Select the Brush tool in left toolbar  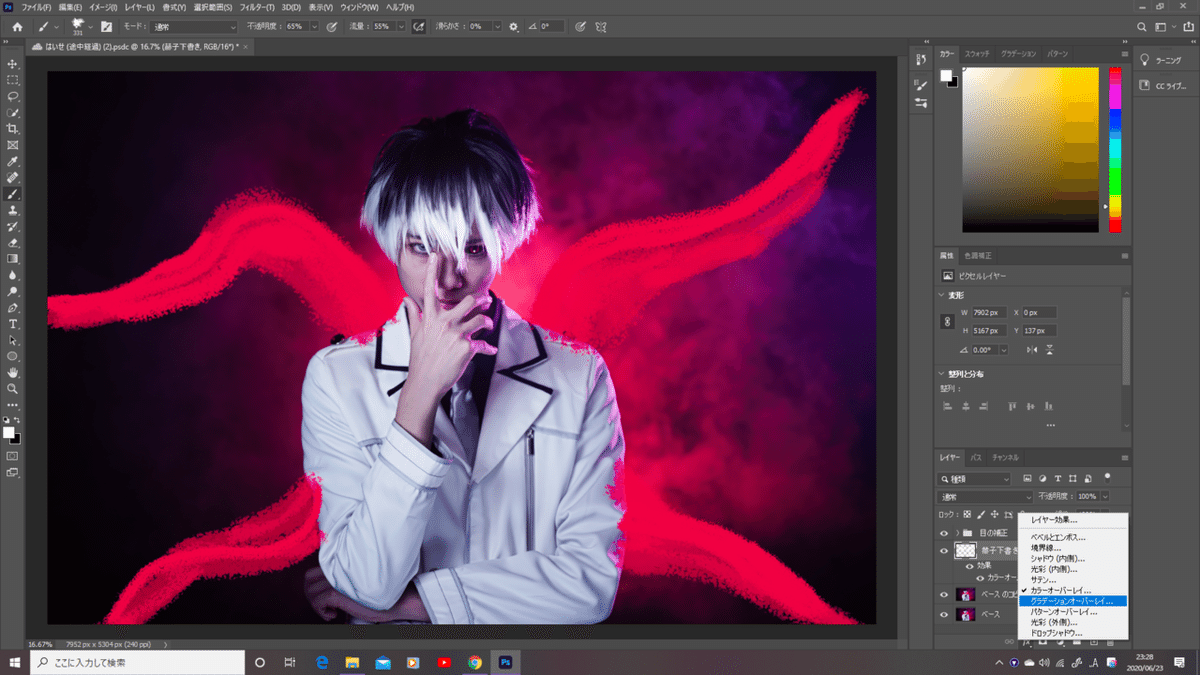point(13,194)
